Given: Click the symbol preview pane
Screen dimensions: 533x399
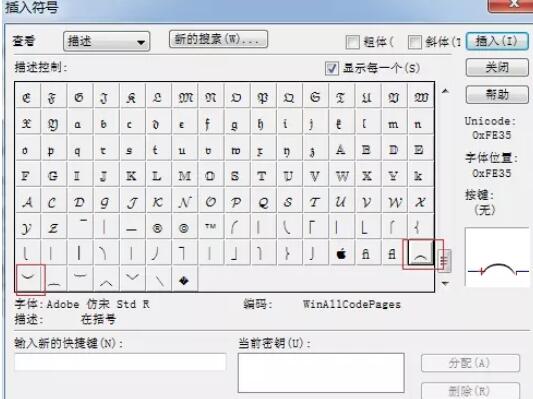Looking at the screenshot, I should tap(497, 257).
